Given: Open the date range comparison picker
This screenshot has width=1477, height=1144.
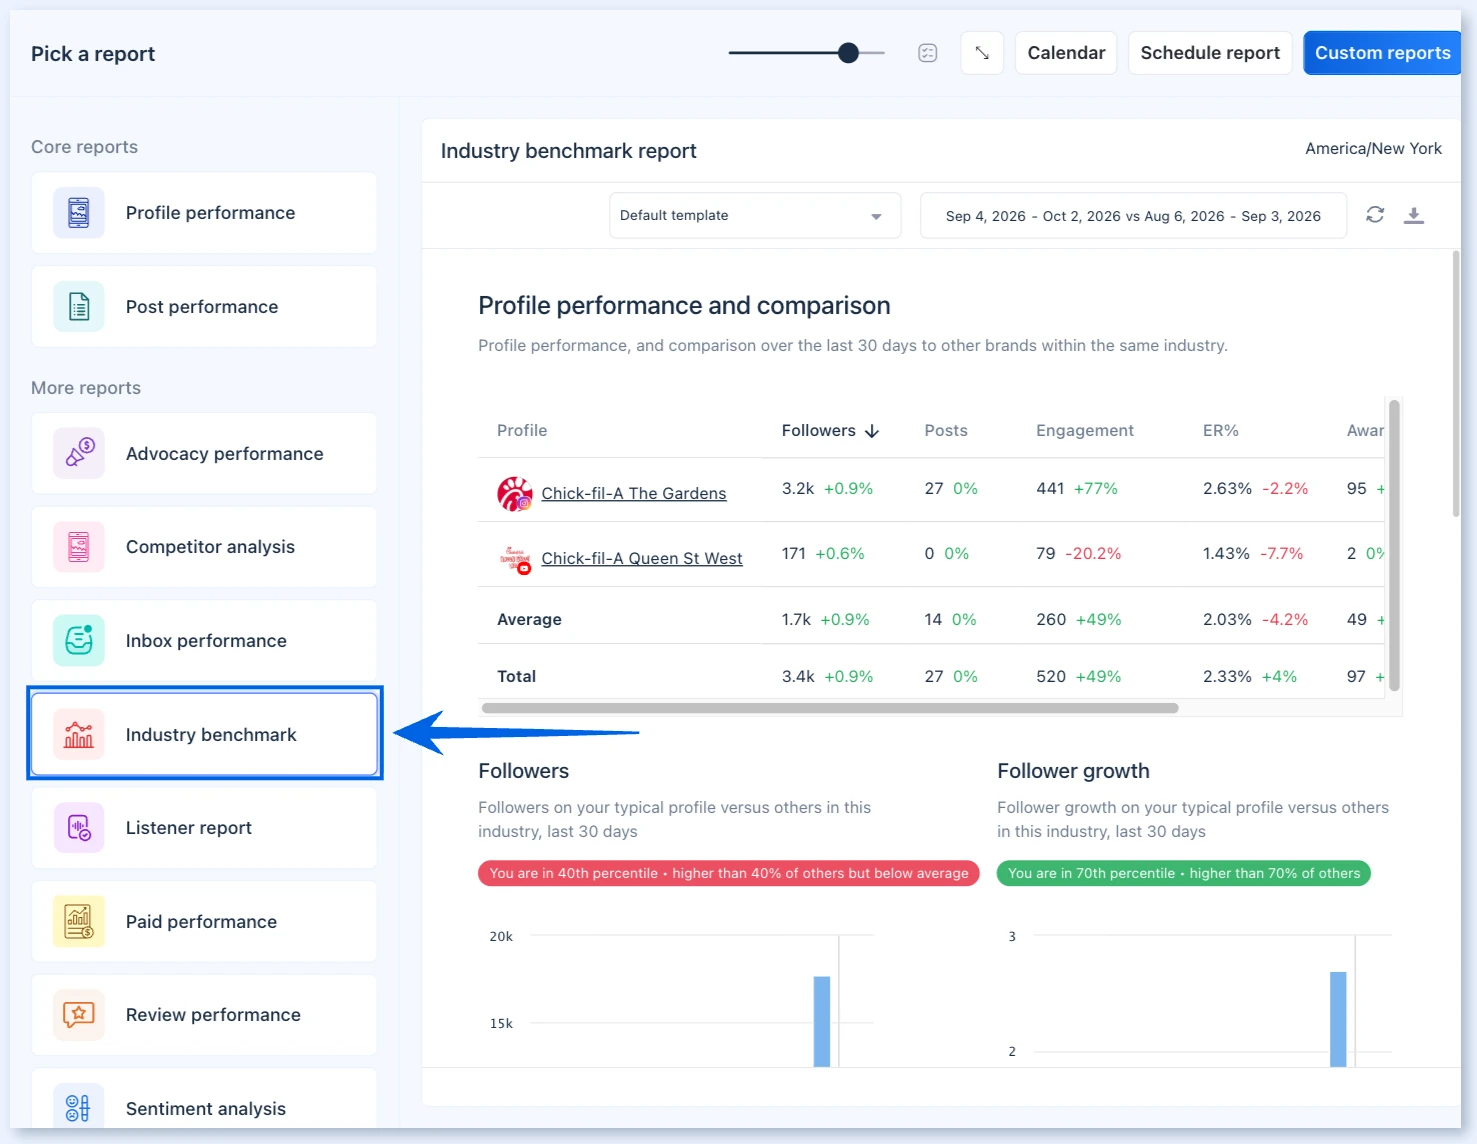Looking at the screenshot, I should (1133, 216).
